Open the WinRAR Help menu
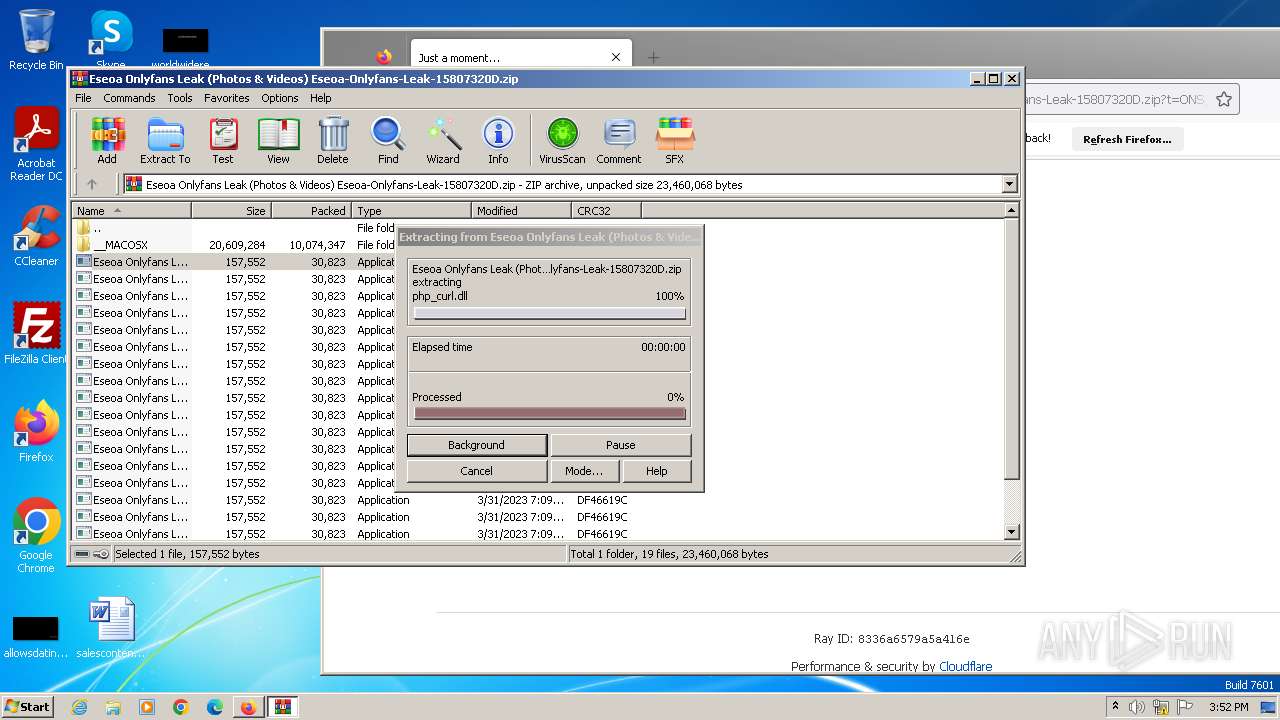The height and width of the screenshot is (720, 1280). (x=320, y=98)
